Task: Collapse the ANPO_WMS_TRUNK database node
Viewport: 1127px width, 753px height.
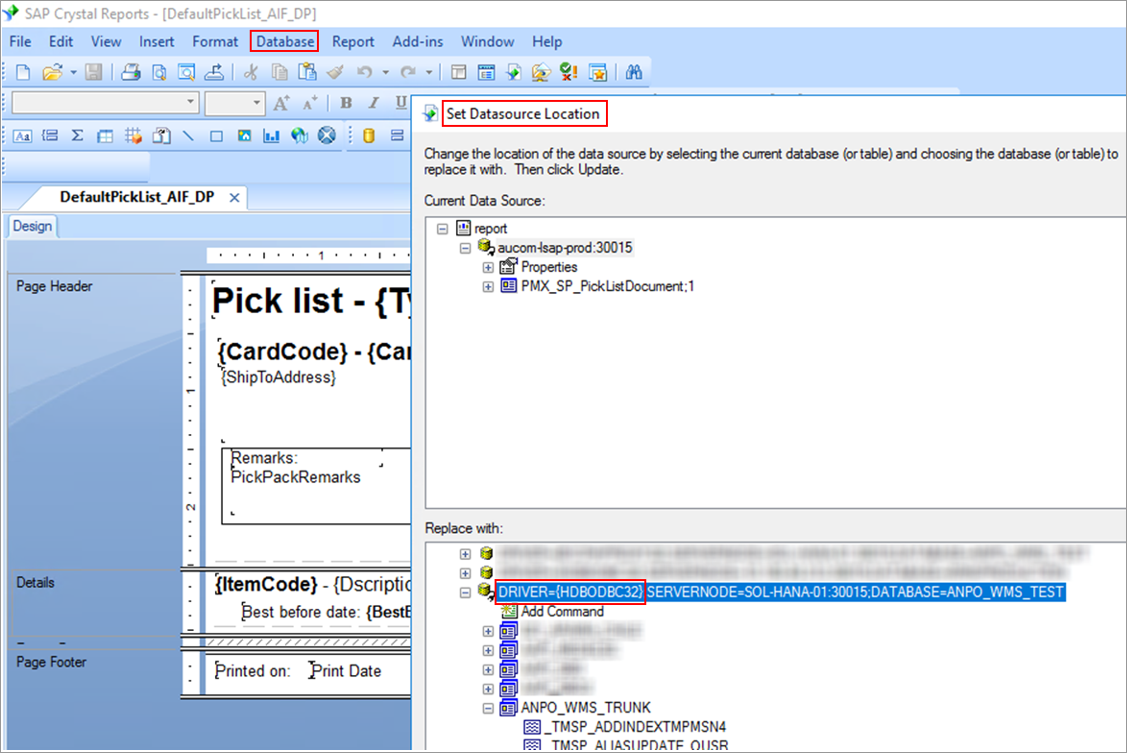Action: (x=487, y=708)
